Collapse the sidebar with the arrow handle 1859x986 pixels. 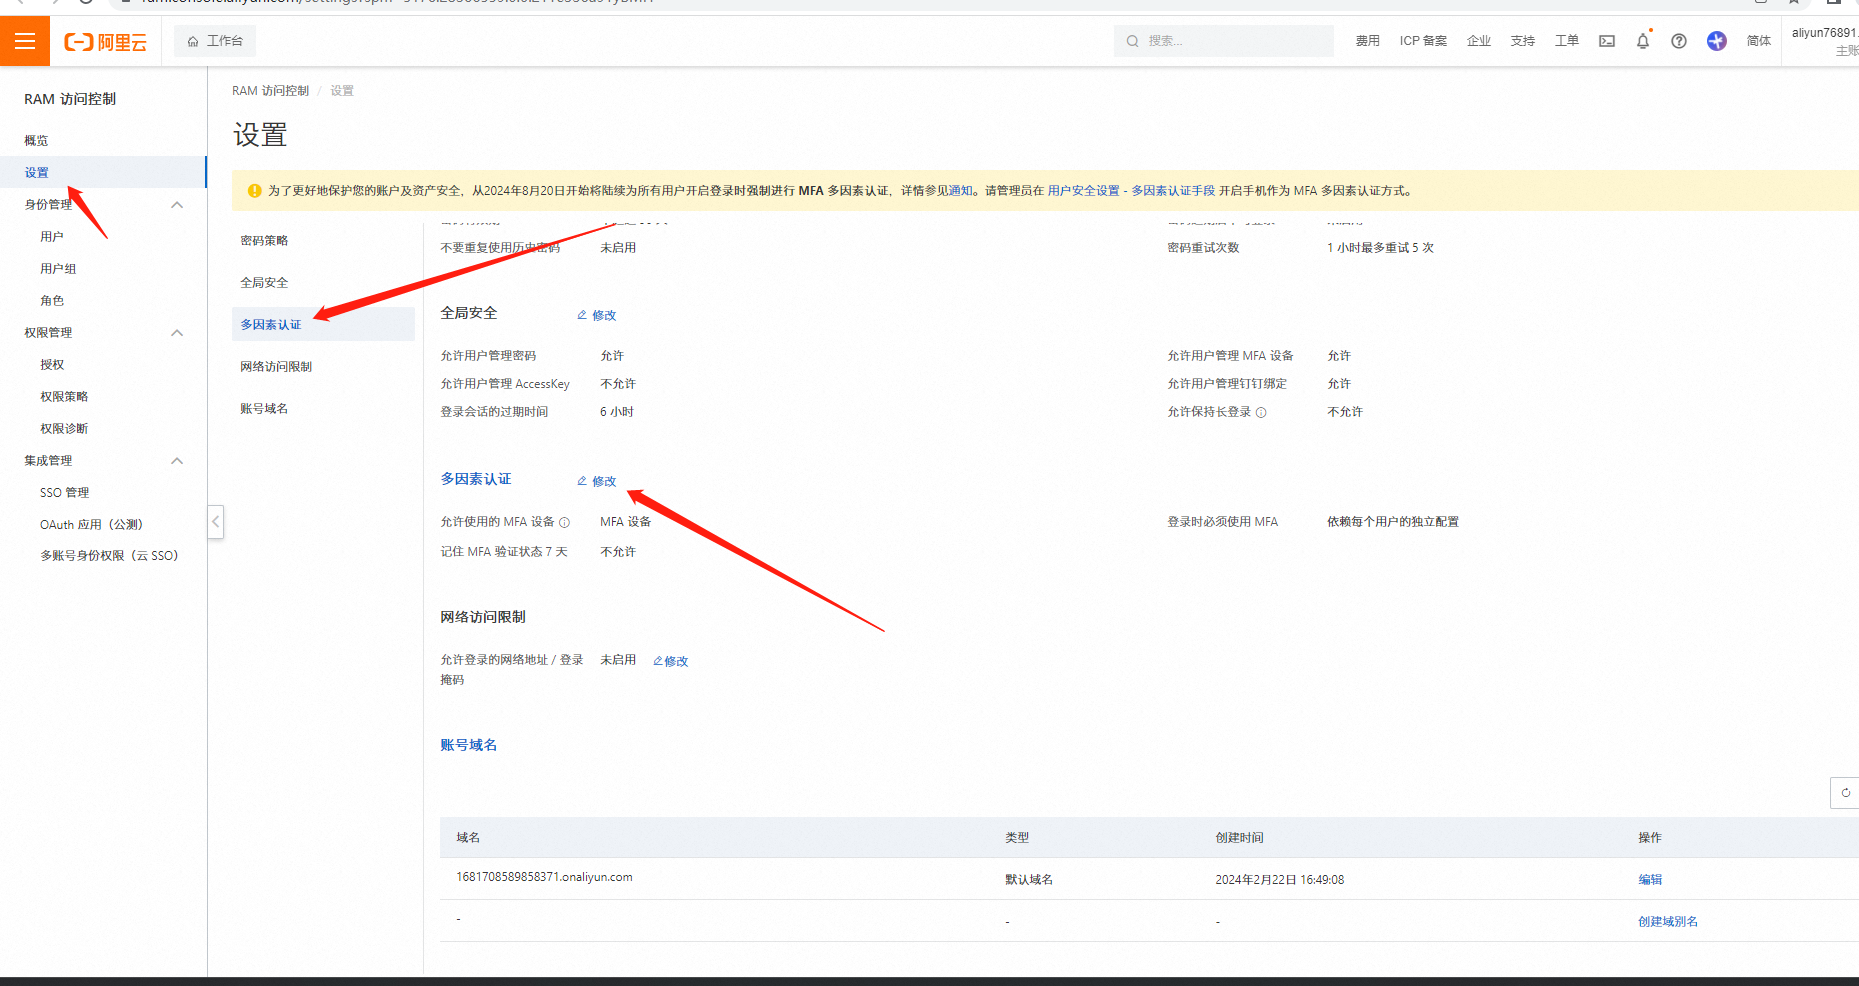(x=215, y=522)
